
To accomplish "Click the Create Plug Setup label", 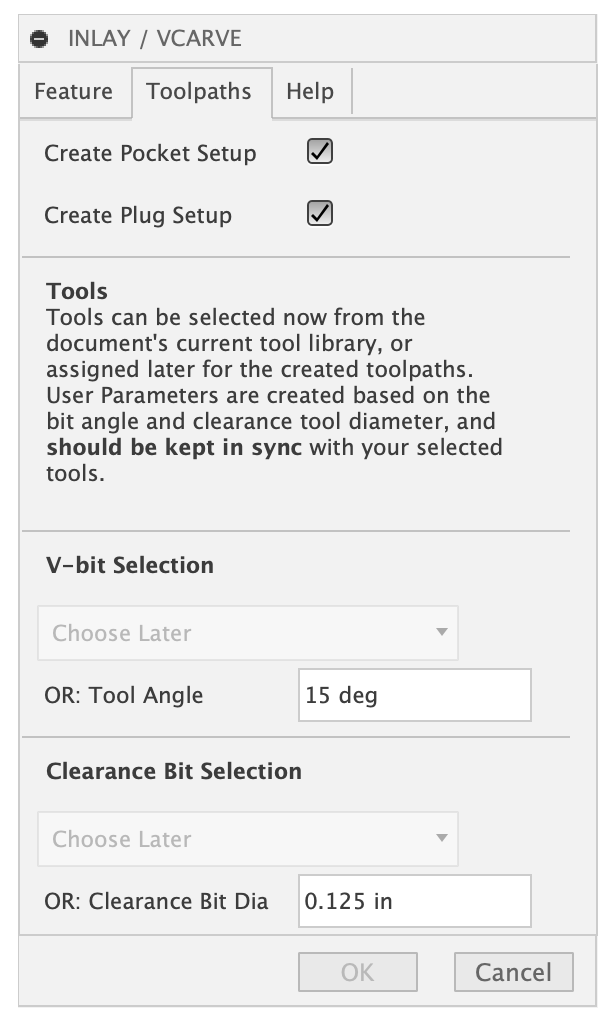I will click(x=138, y=216).
